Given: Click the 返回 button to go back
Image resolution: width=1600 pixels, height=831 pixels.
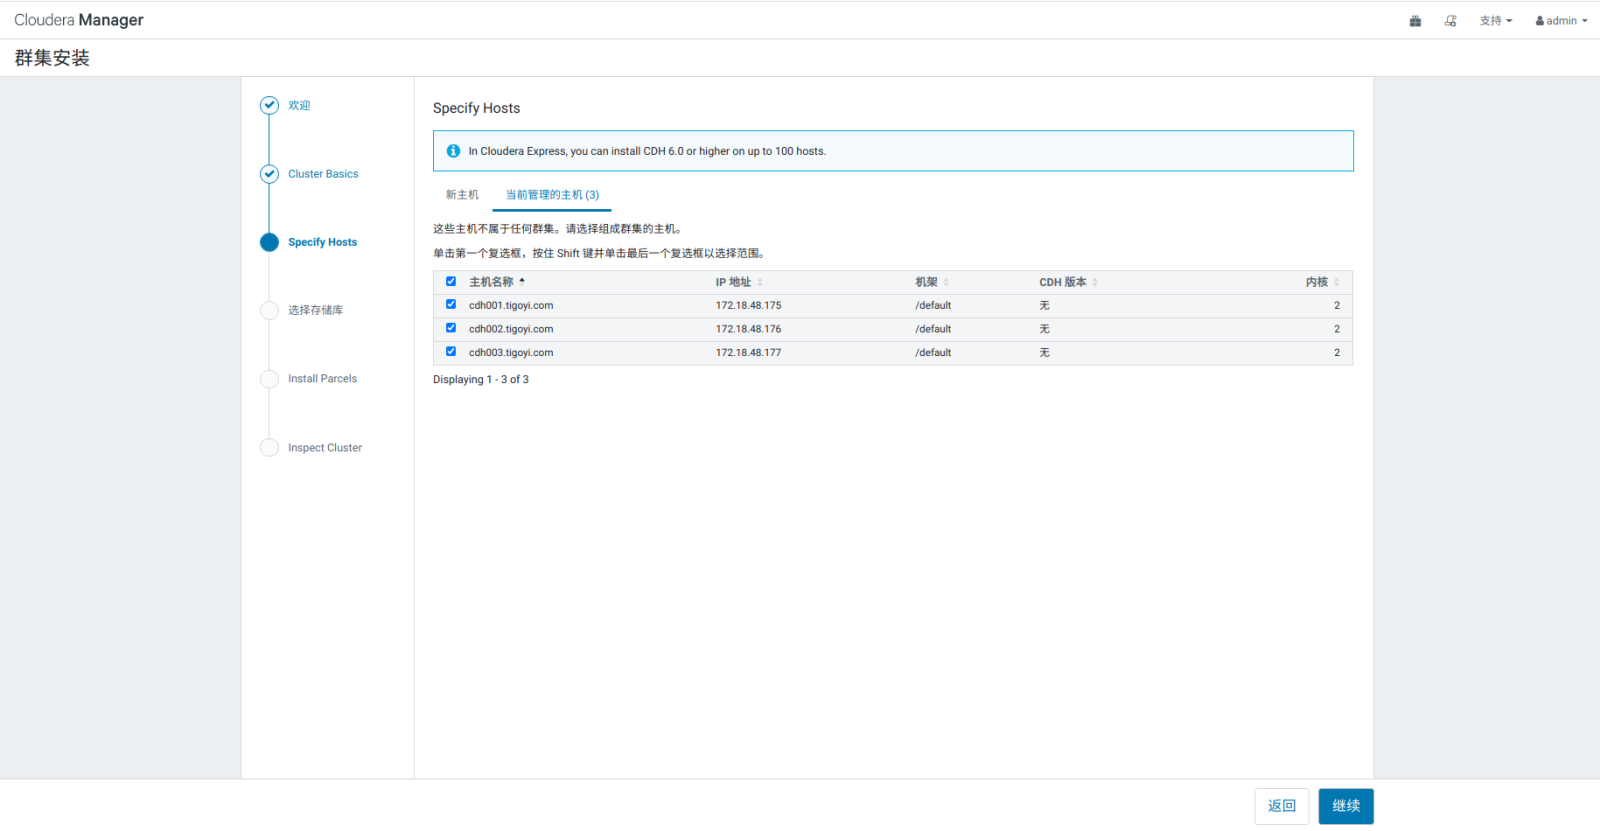Looking at the screenshot, I should [x=1281, y=806].
